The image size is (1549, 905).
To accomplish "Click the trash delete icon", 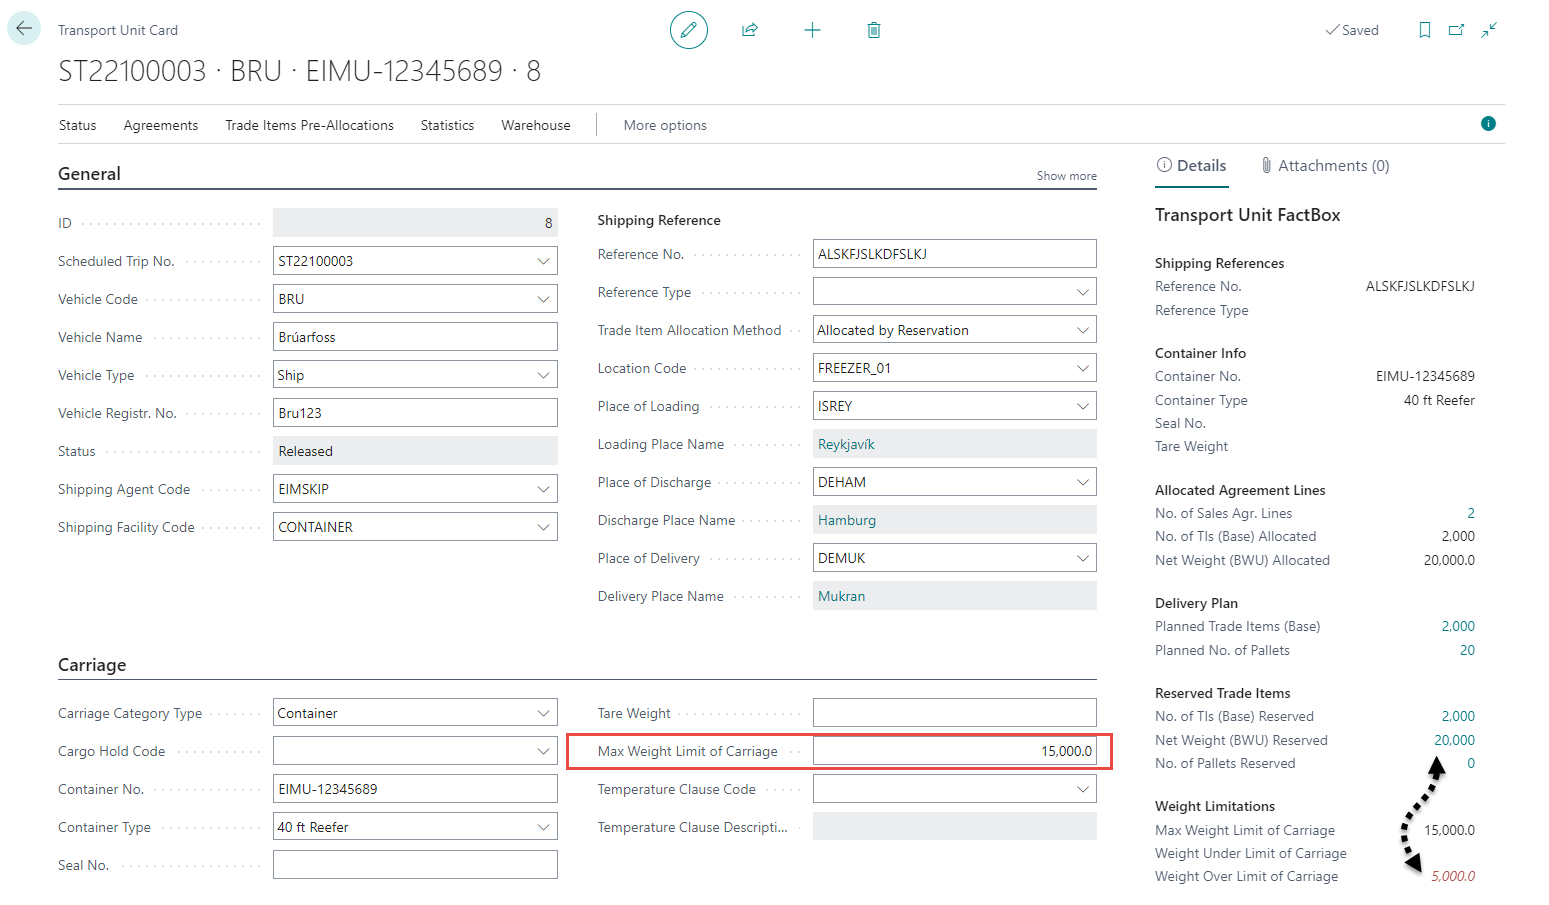I will coord(873,30).
